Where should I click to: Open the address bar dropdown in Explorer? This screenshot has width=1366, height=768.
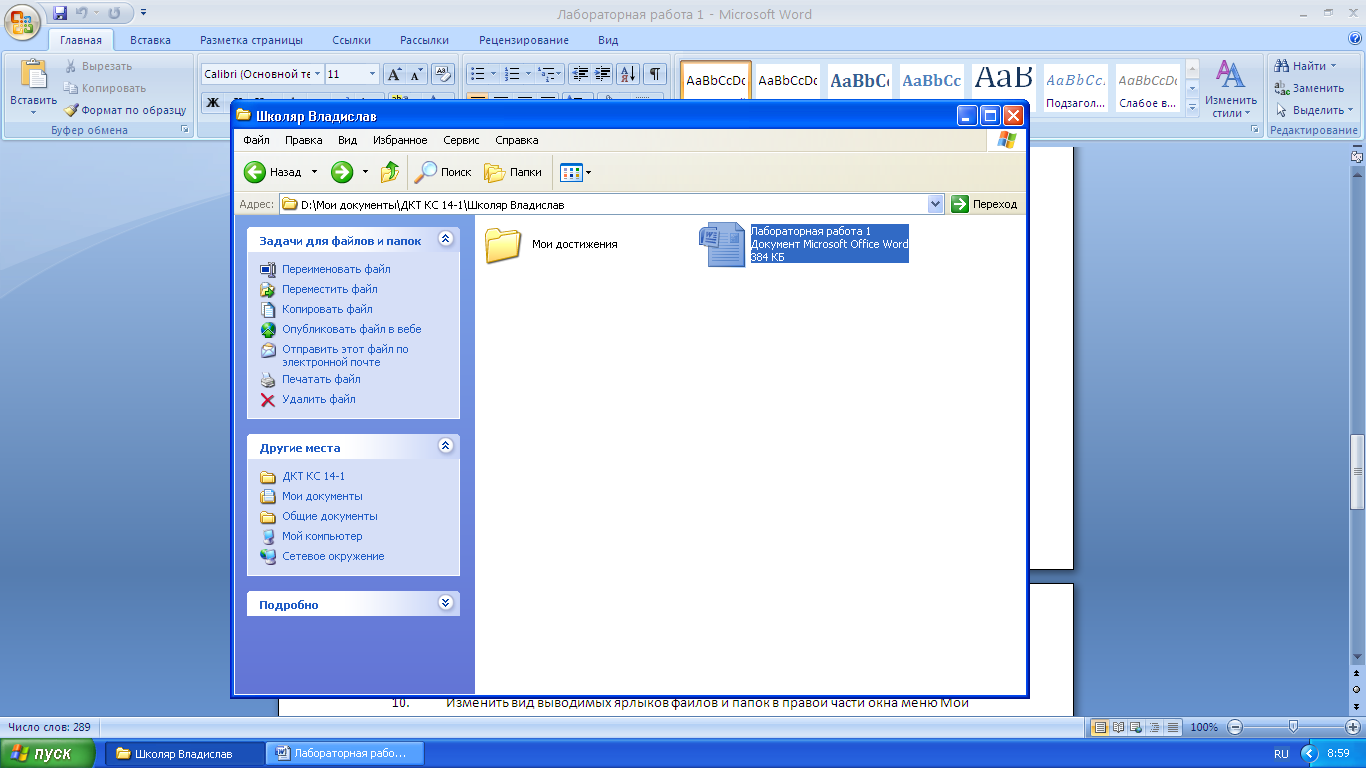coord(936,204)
